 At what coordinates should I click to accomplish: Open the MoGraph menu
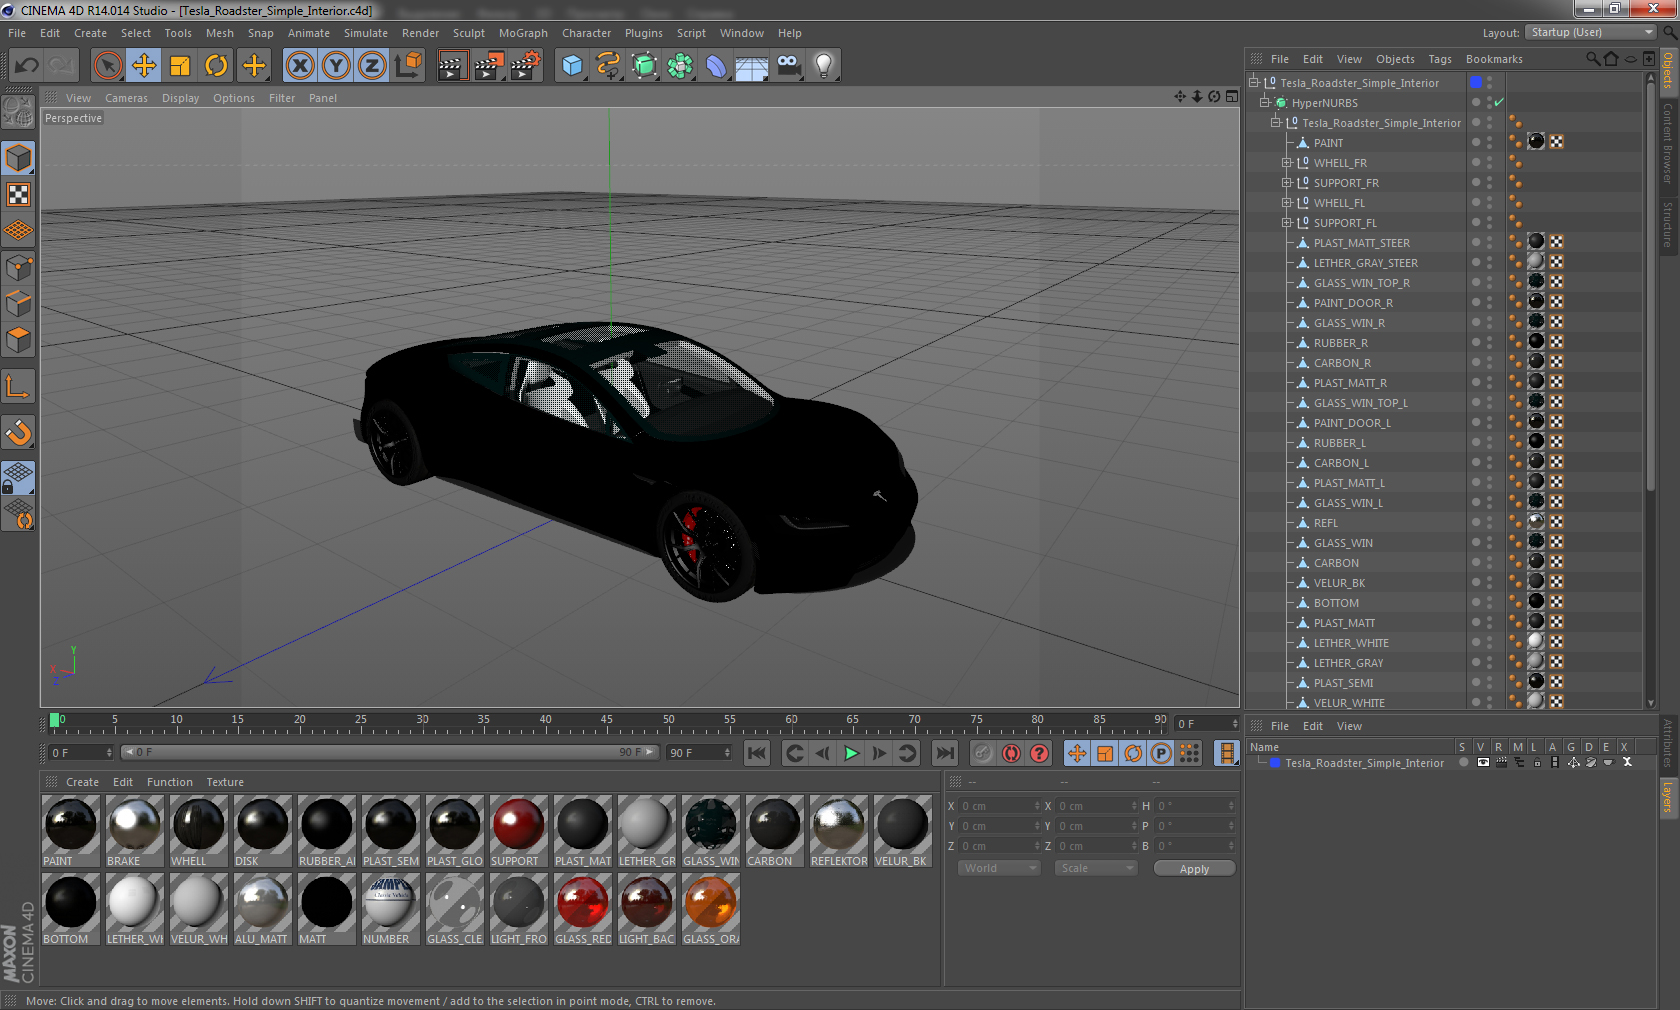523,33
